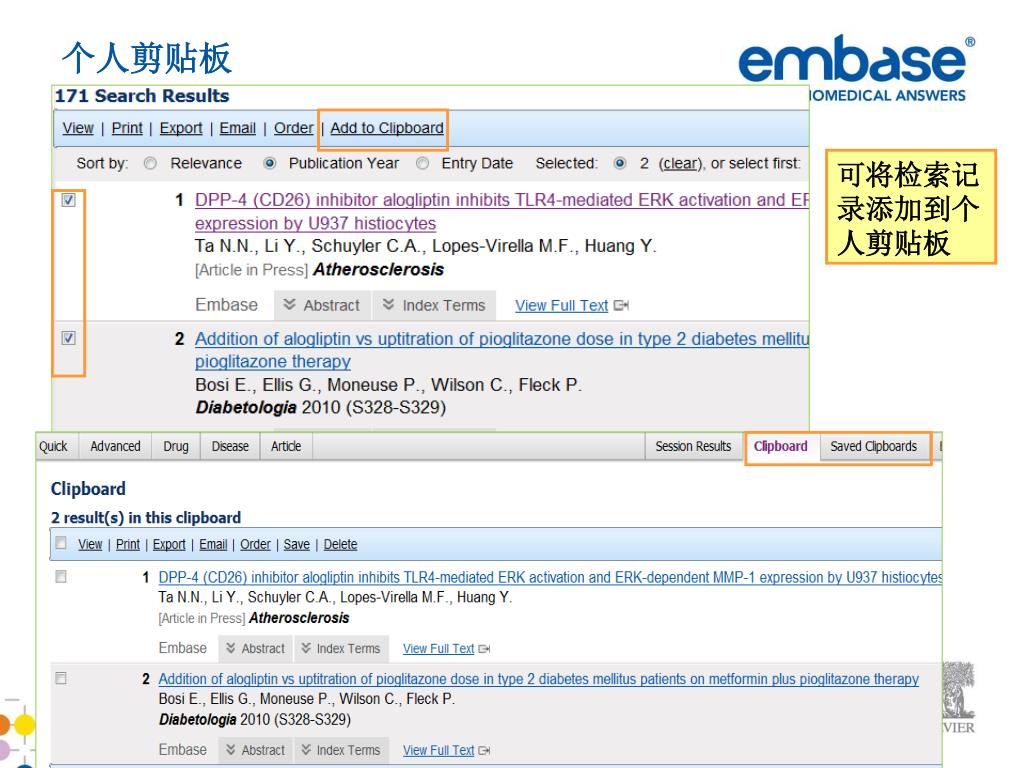This screenshot has width=1024, height=768.
Task: Click Email in clipboard toolbar
Action: tap(213, 544)
